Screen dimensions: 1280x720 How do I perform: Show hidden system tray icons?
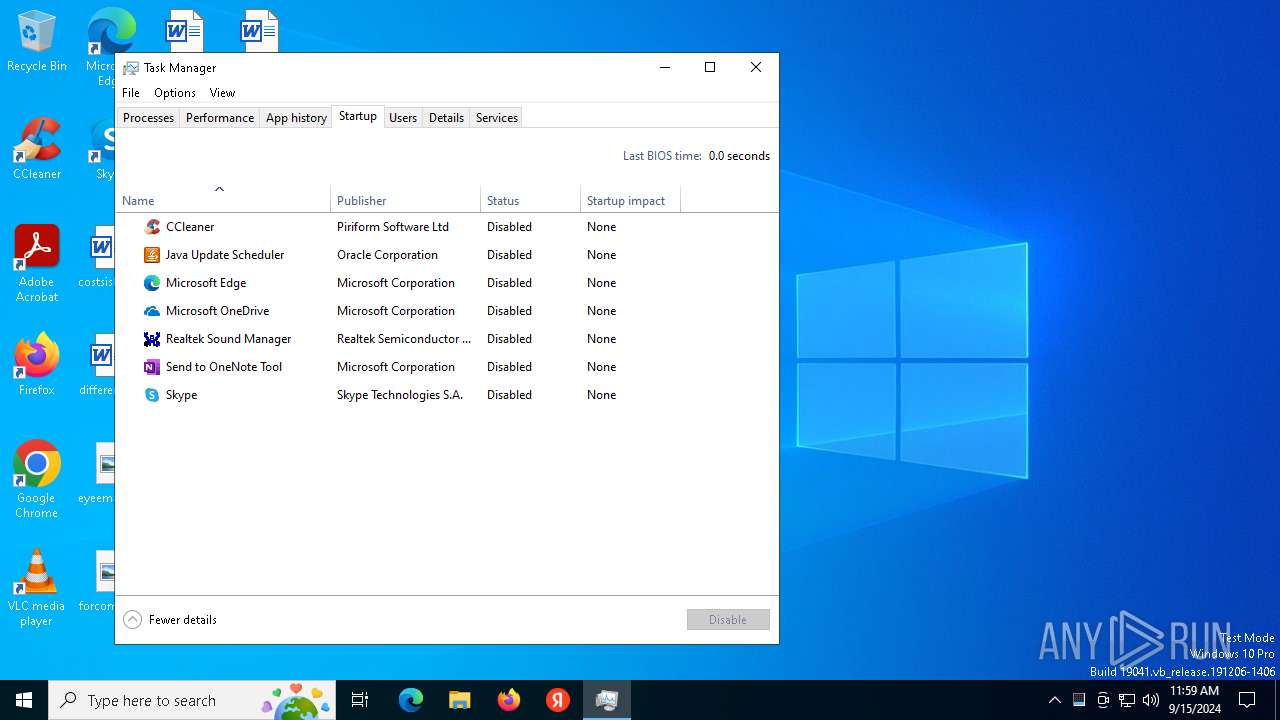coord(1055,700)
